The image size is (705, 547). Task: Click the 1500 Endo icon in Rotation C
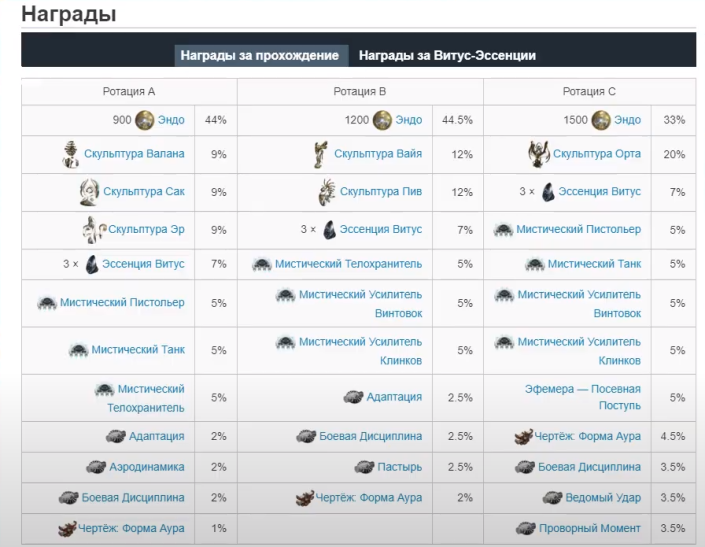pos(601,120)
